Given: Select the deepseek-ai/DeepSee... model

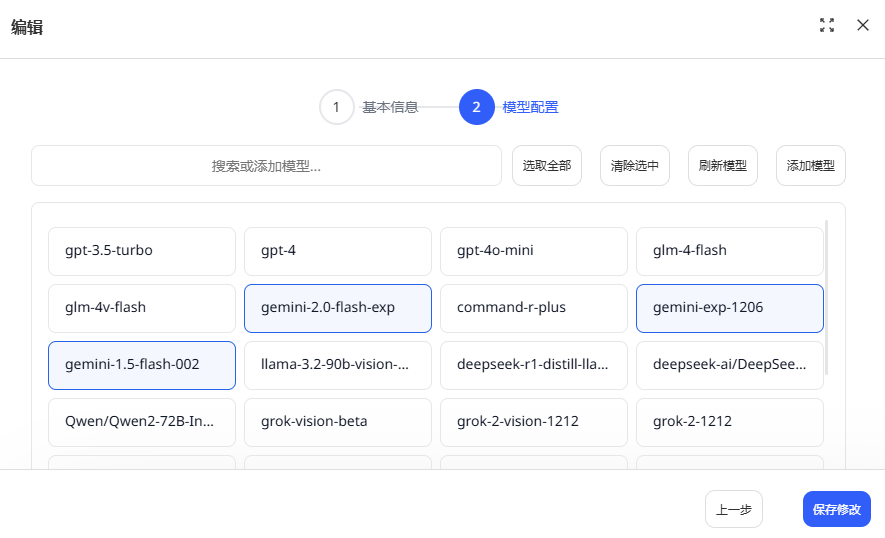Looking at the screenshot, I should pos(730,365).
